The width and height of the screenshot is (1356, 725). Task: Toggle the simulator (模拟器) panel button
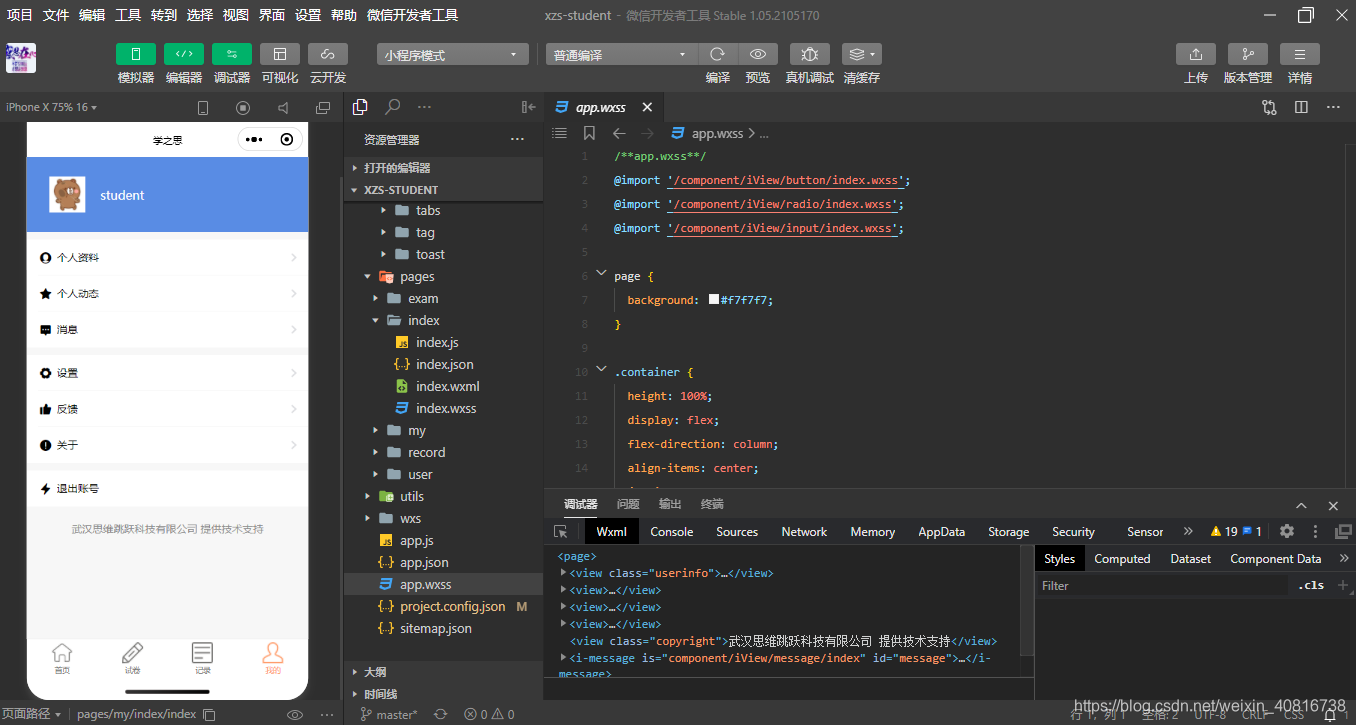click(136, 54)
